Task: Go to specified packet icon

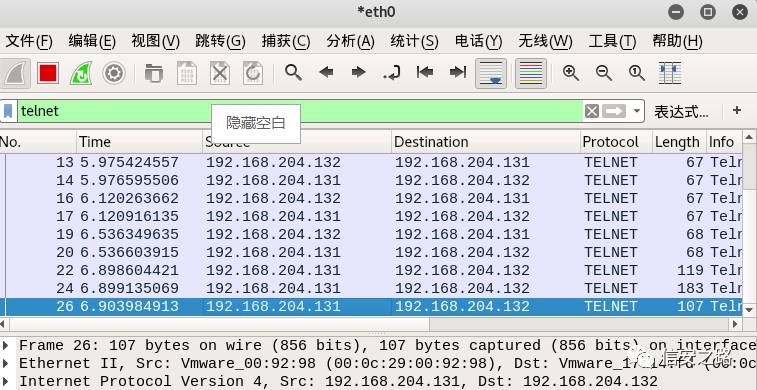Action: coord(392,73)
